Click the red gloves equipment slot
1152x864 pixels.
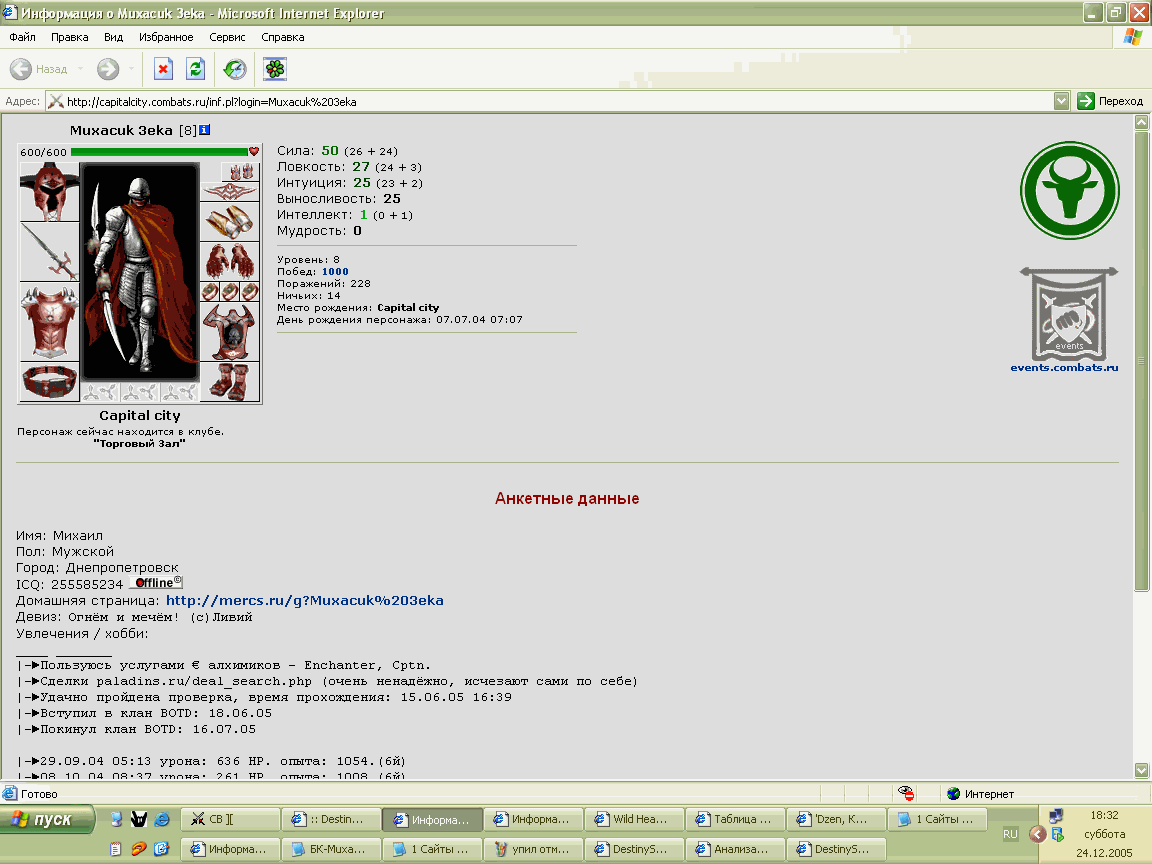(x=230, y=262)
